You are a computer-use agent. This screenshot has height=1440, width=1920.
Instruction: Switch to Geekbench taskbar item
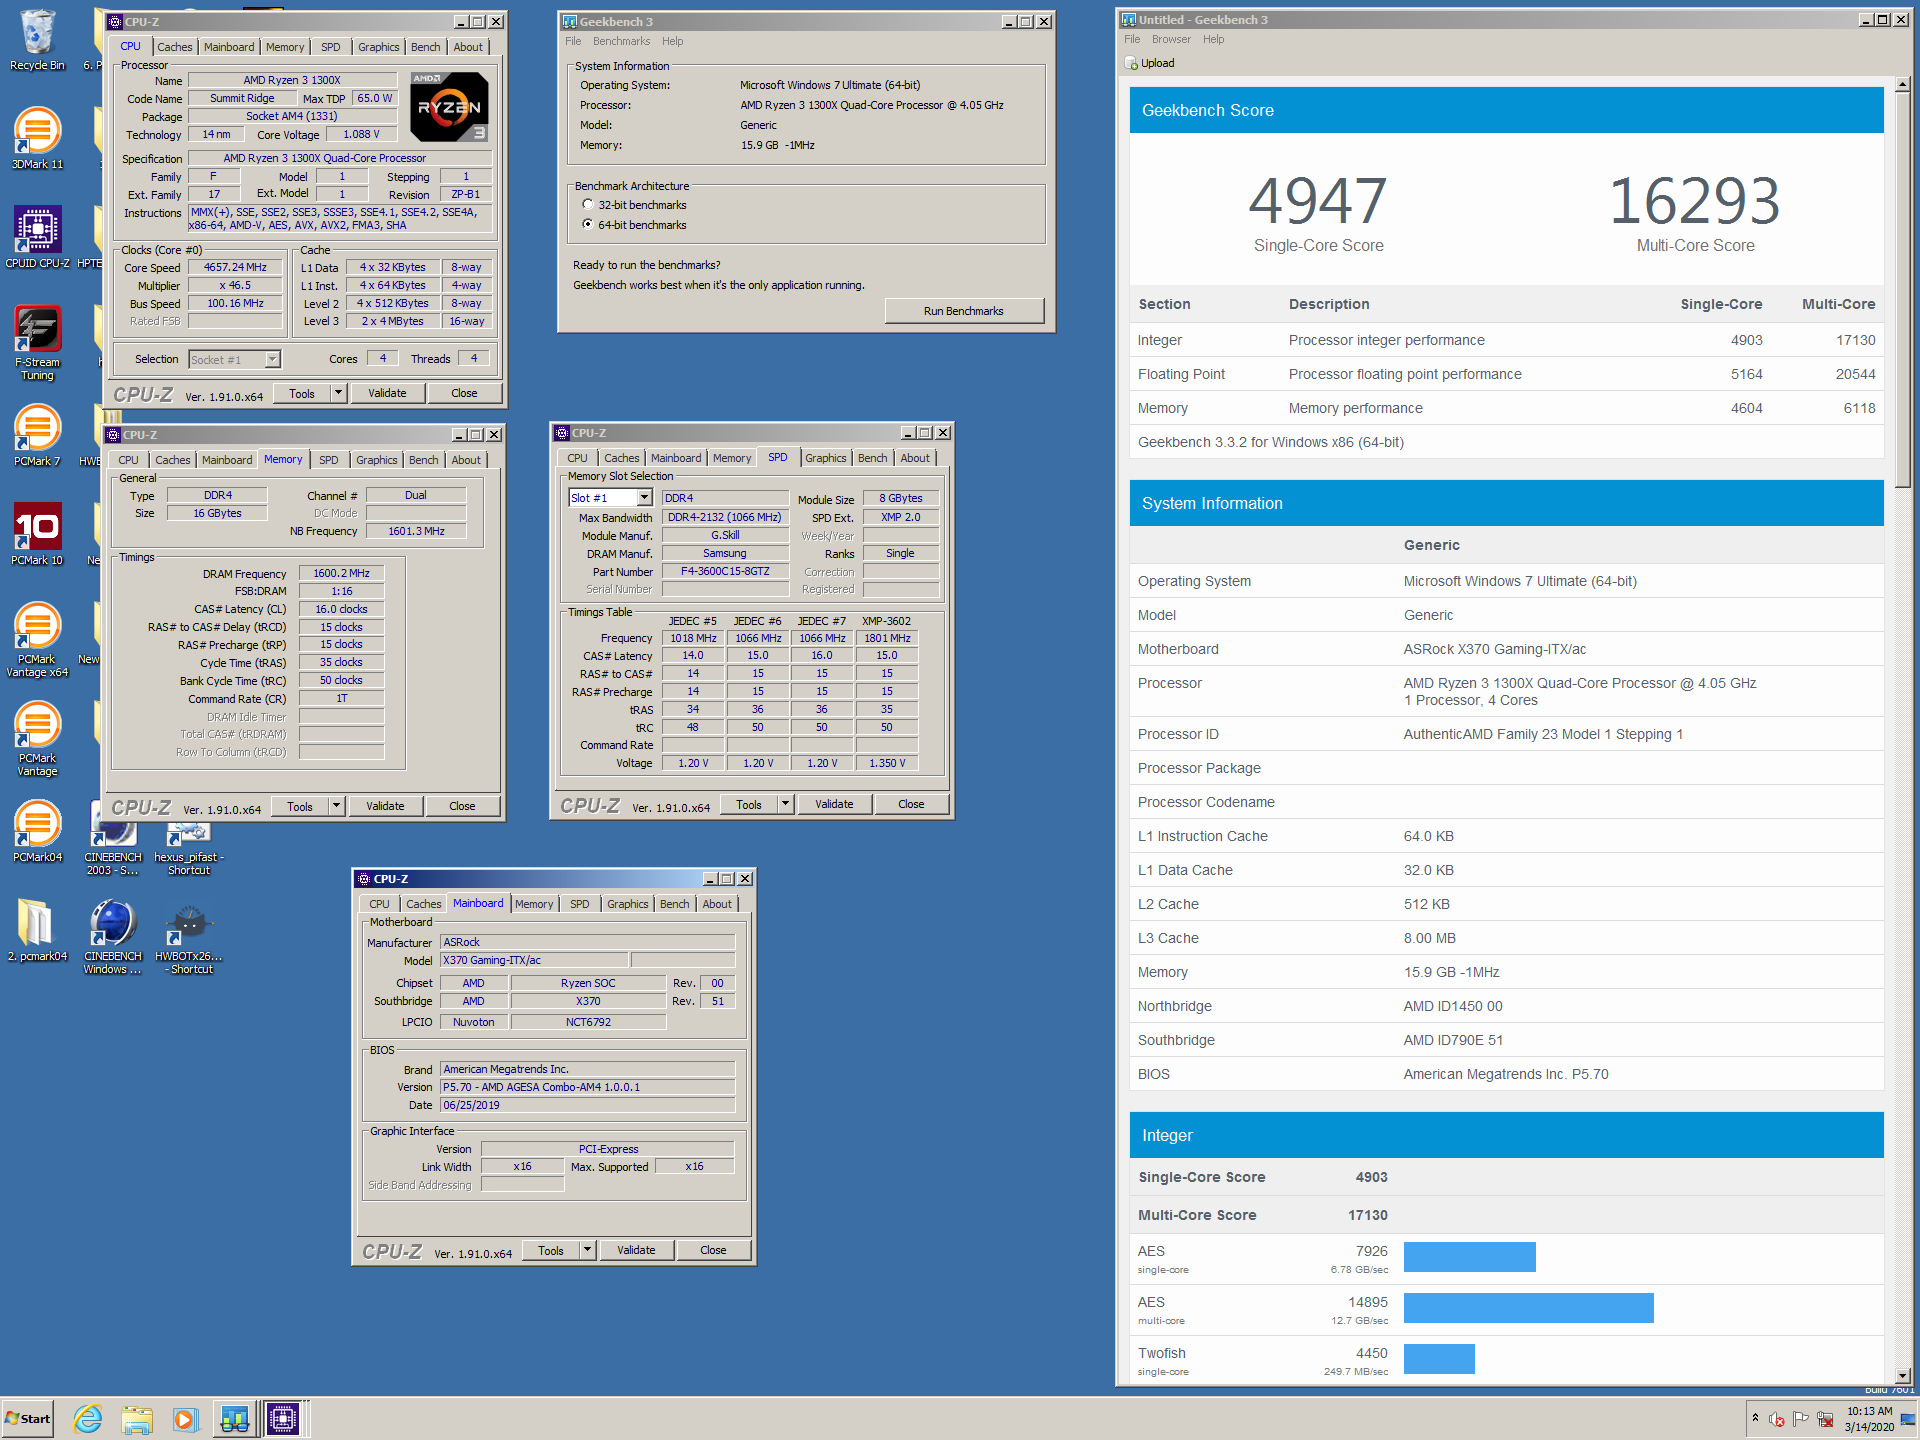point(235,1418)
